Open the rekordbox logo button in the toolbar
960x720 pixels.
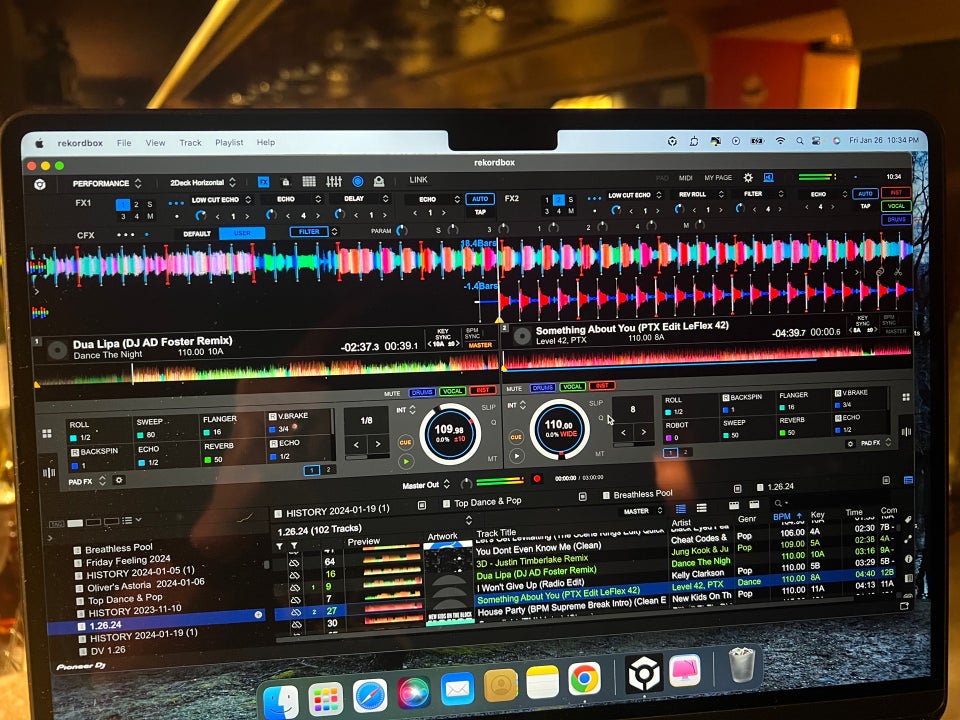(40, 184)
